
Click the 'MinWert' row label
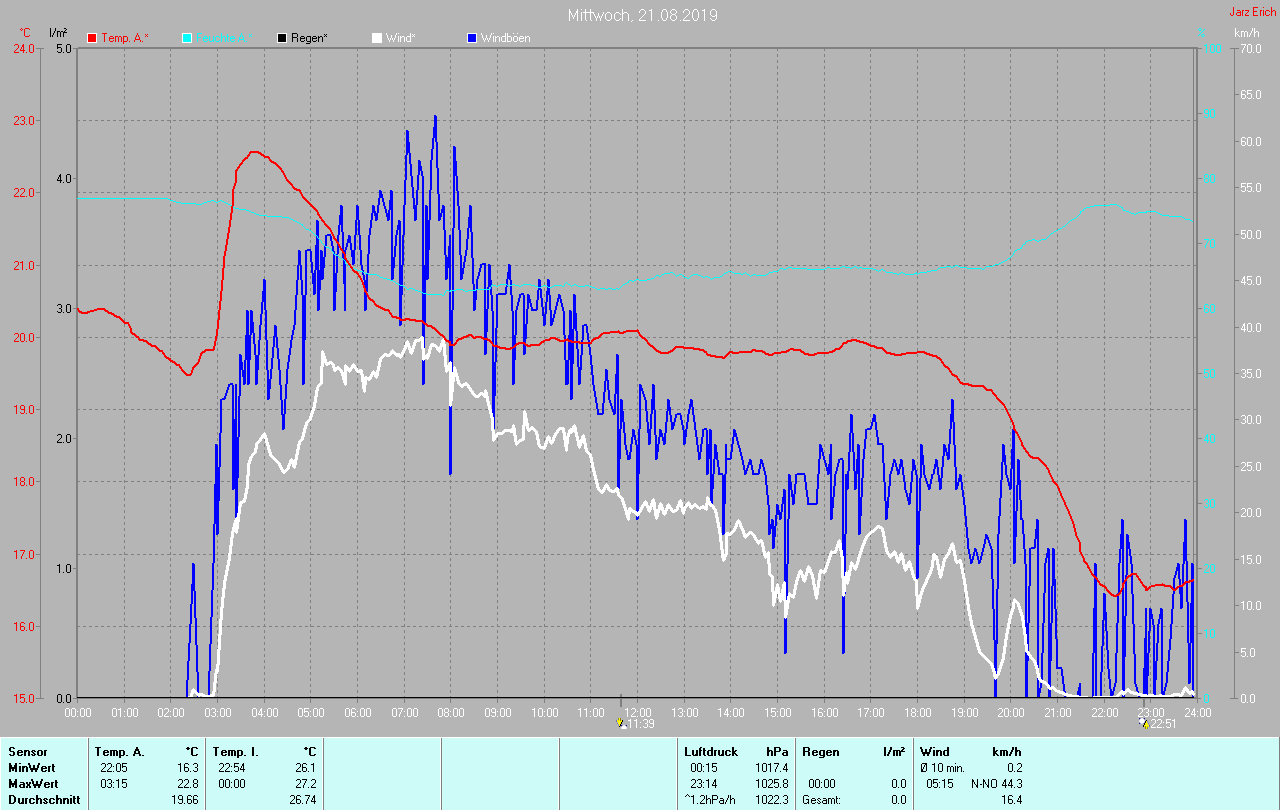31,768
